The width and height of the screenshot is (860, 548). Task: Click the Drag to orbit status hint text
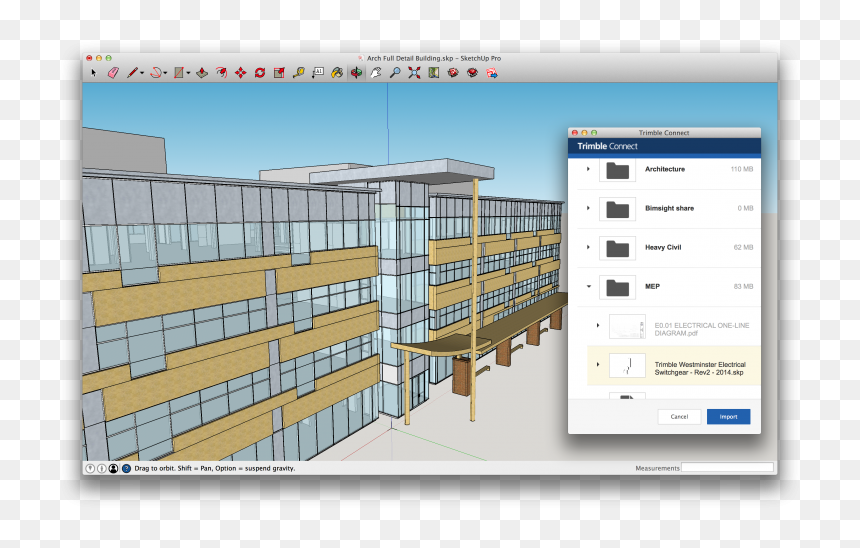click(214, 468)
